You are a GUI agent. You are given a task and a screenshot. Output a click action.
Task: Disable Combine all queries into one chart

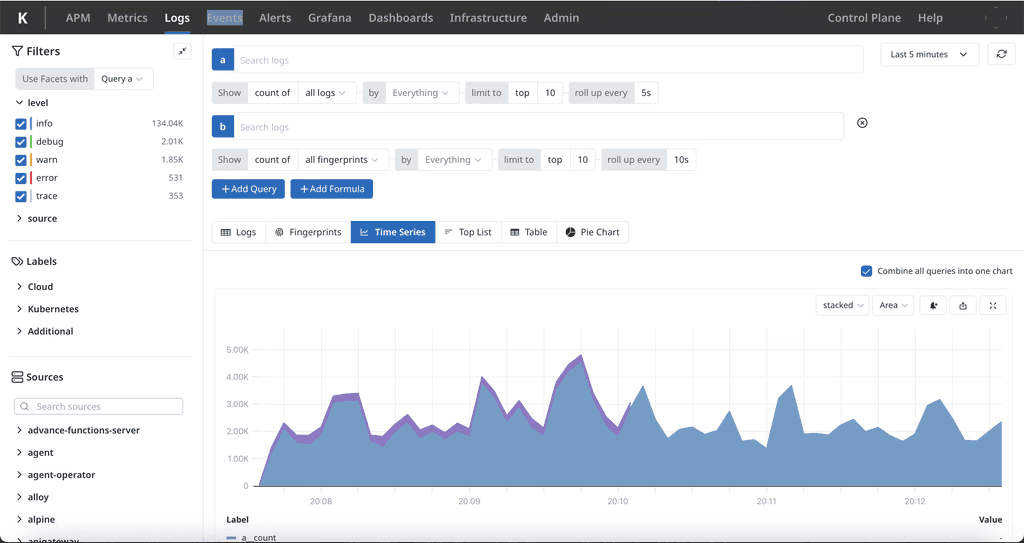point(867,271)
